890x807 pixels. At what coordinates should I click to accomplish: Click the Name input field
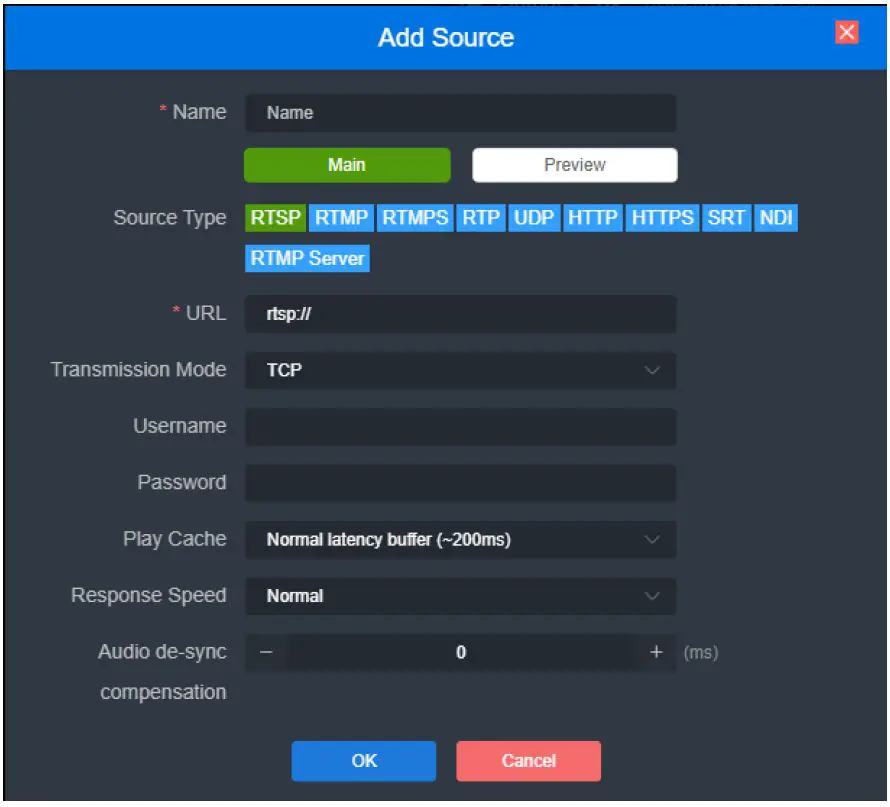(460, 112)
